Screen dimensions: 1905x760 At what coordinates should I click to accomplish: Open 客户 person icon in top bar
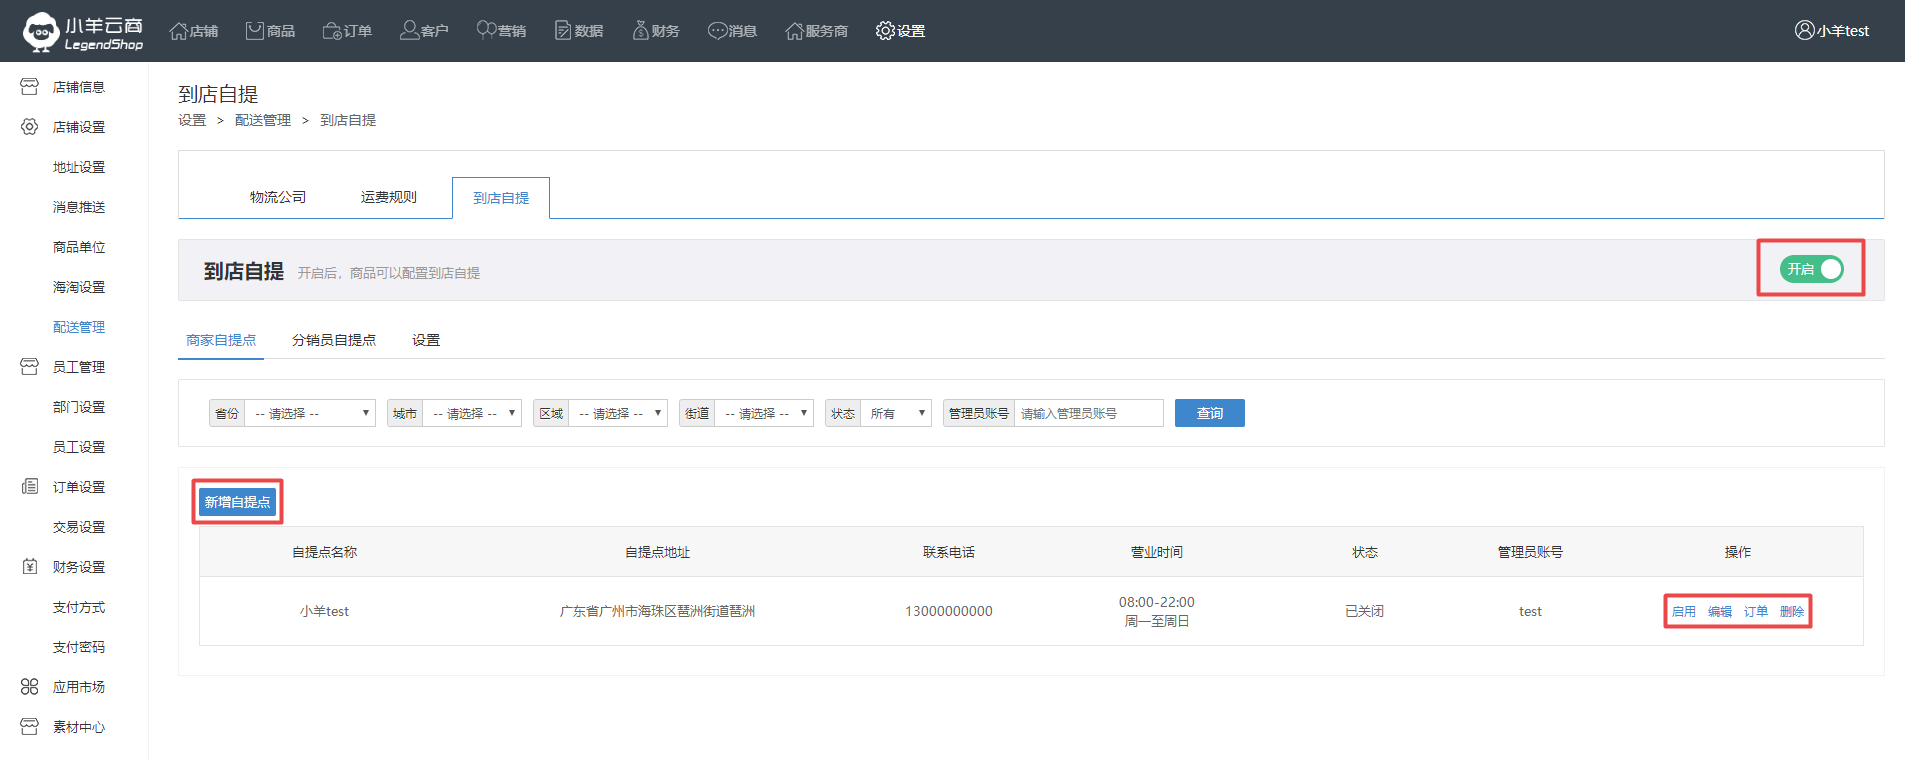(409, 31)
